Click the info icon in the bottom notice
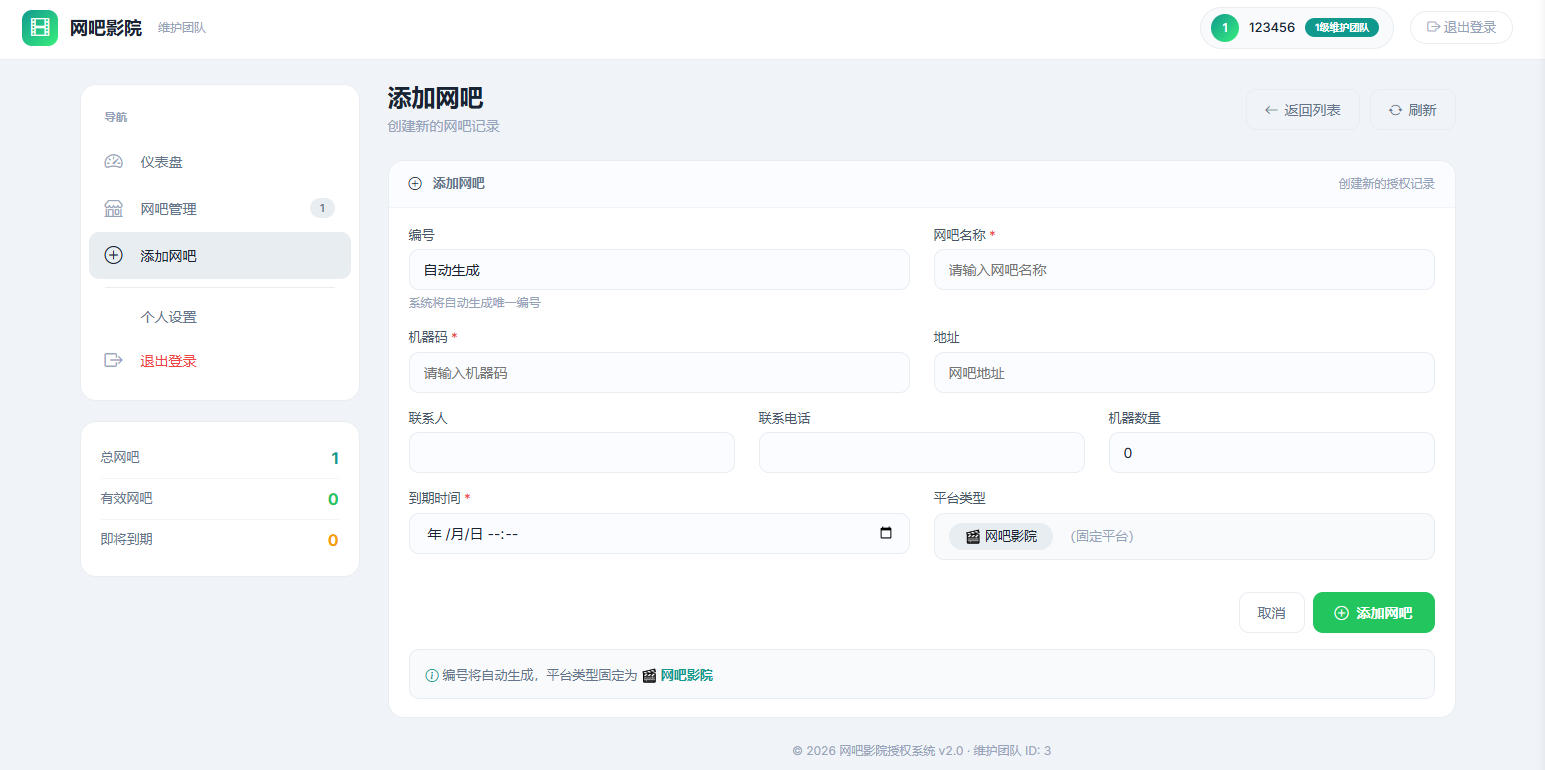Image resolution: width=1545 pixels, height=770 pixels. click(432, 675)
